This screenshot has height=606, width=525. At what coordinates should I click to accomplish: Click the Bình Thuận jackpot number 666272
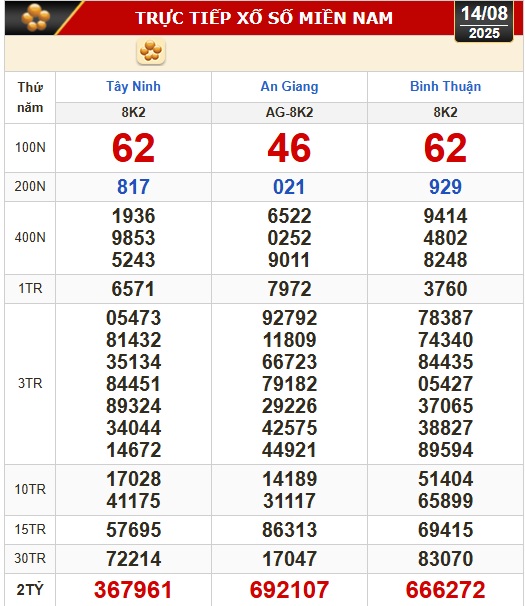[x=445, y=590]
